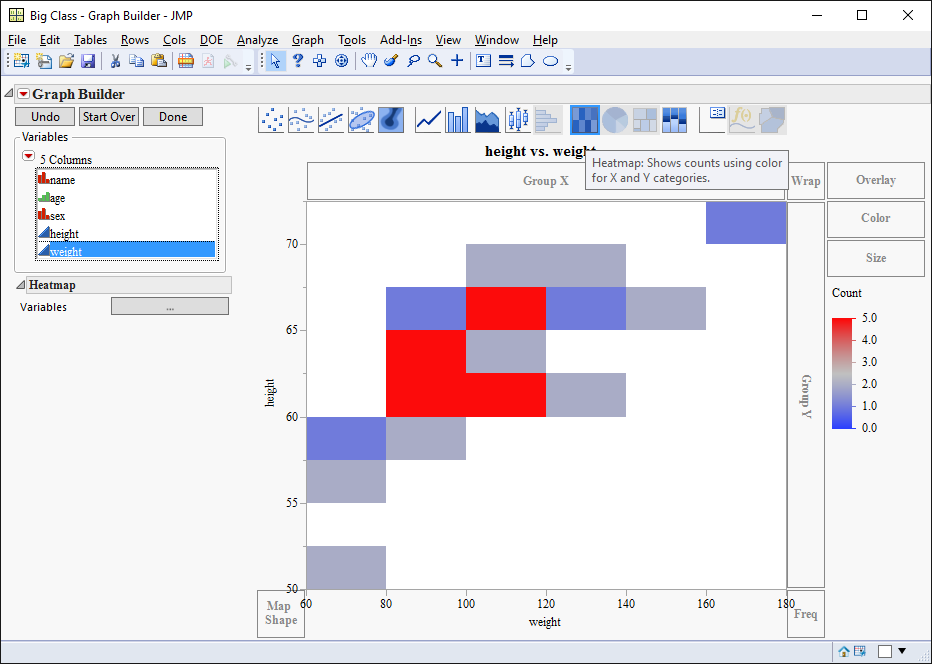The width and height of the screenshot is (932, 664).
Task: Select the Points element icon
Action: (271, 119)
